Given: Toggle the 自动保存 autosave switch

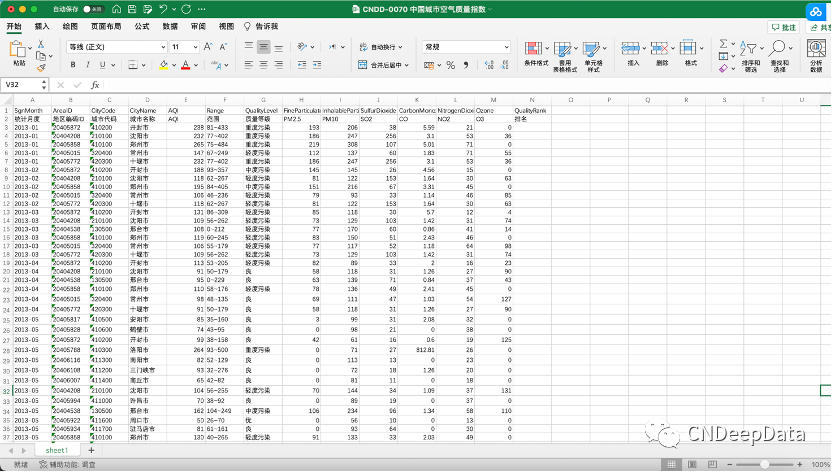Looking at the screenshot, I should point(93,9).
